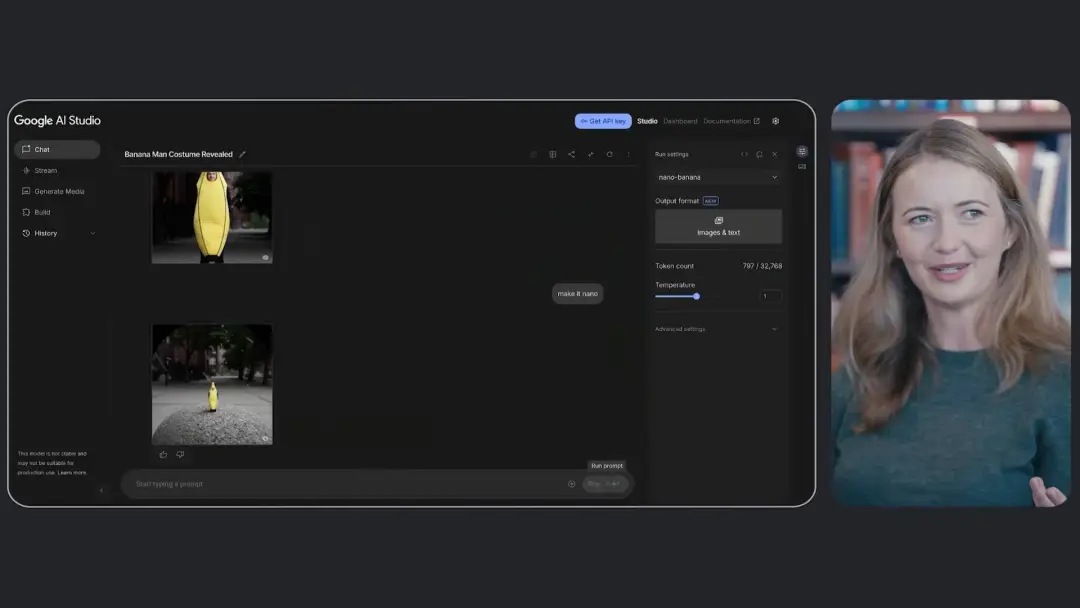Switch to the Dashboard tab
This screenshot has width=1080, height=608.
[681, 121]
